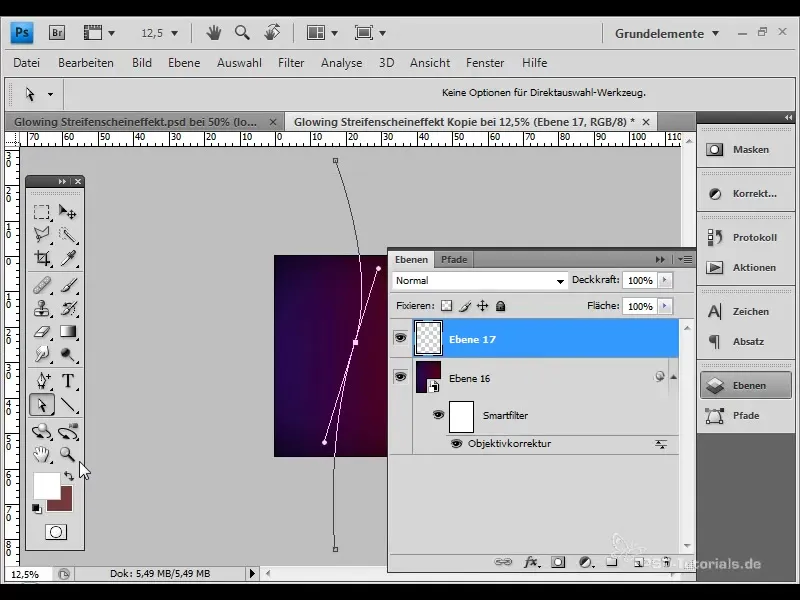Open the Deckkraft opacity slider arrow
Image resolution: width=800 pixels, height=600 pixels.
(664, 280)
